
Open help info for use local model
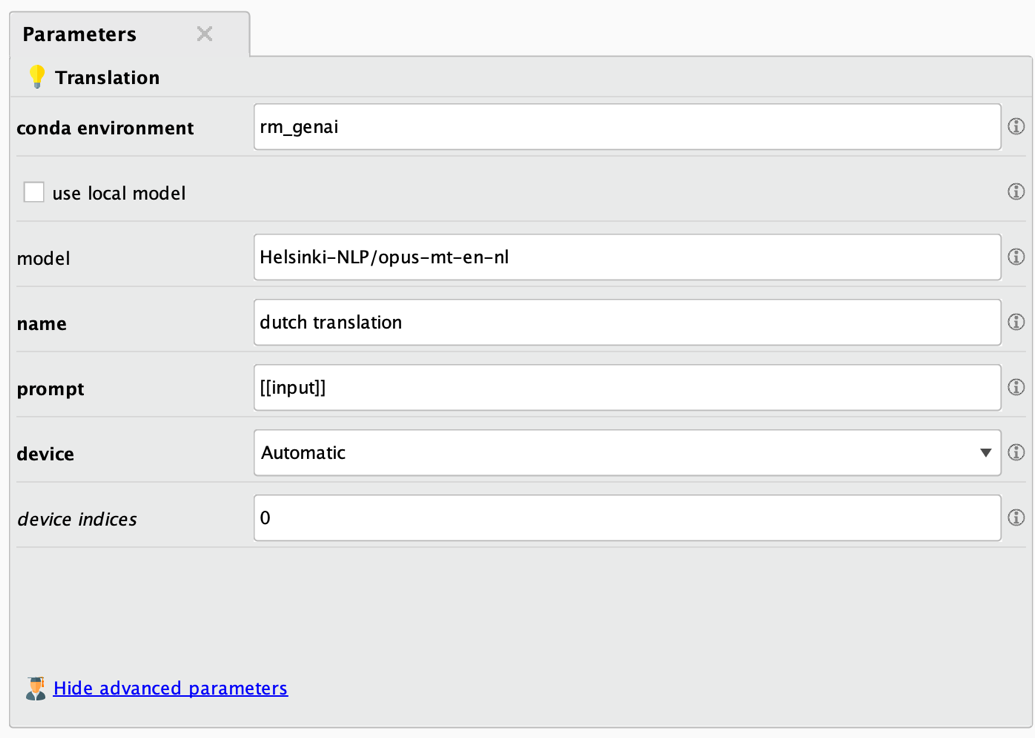(1016, 191)
